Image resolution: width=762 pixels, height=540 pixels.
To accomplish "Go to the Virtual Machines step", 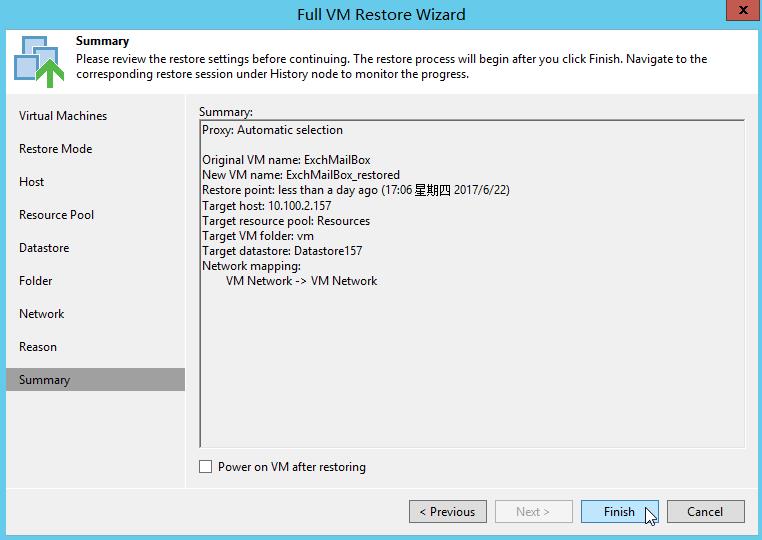I will [x=63, y=116].
